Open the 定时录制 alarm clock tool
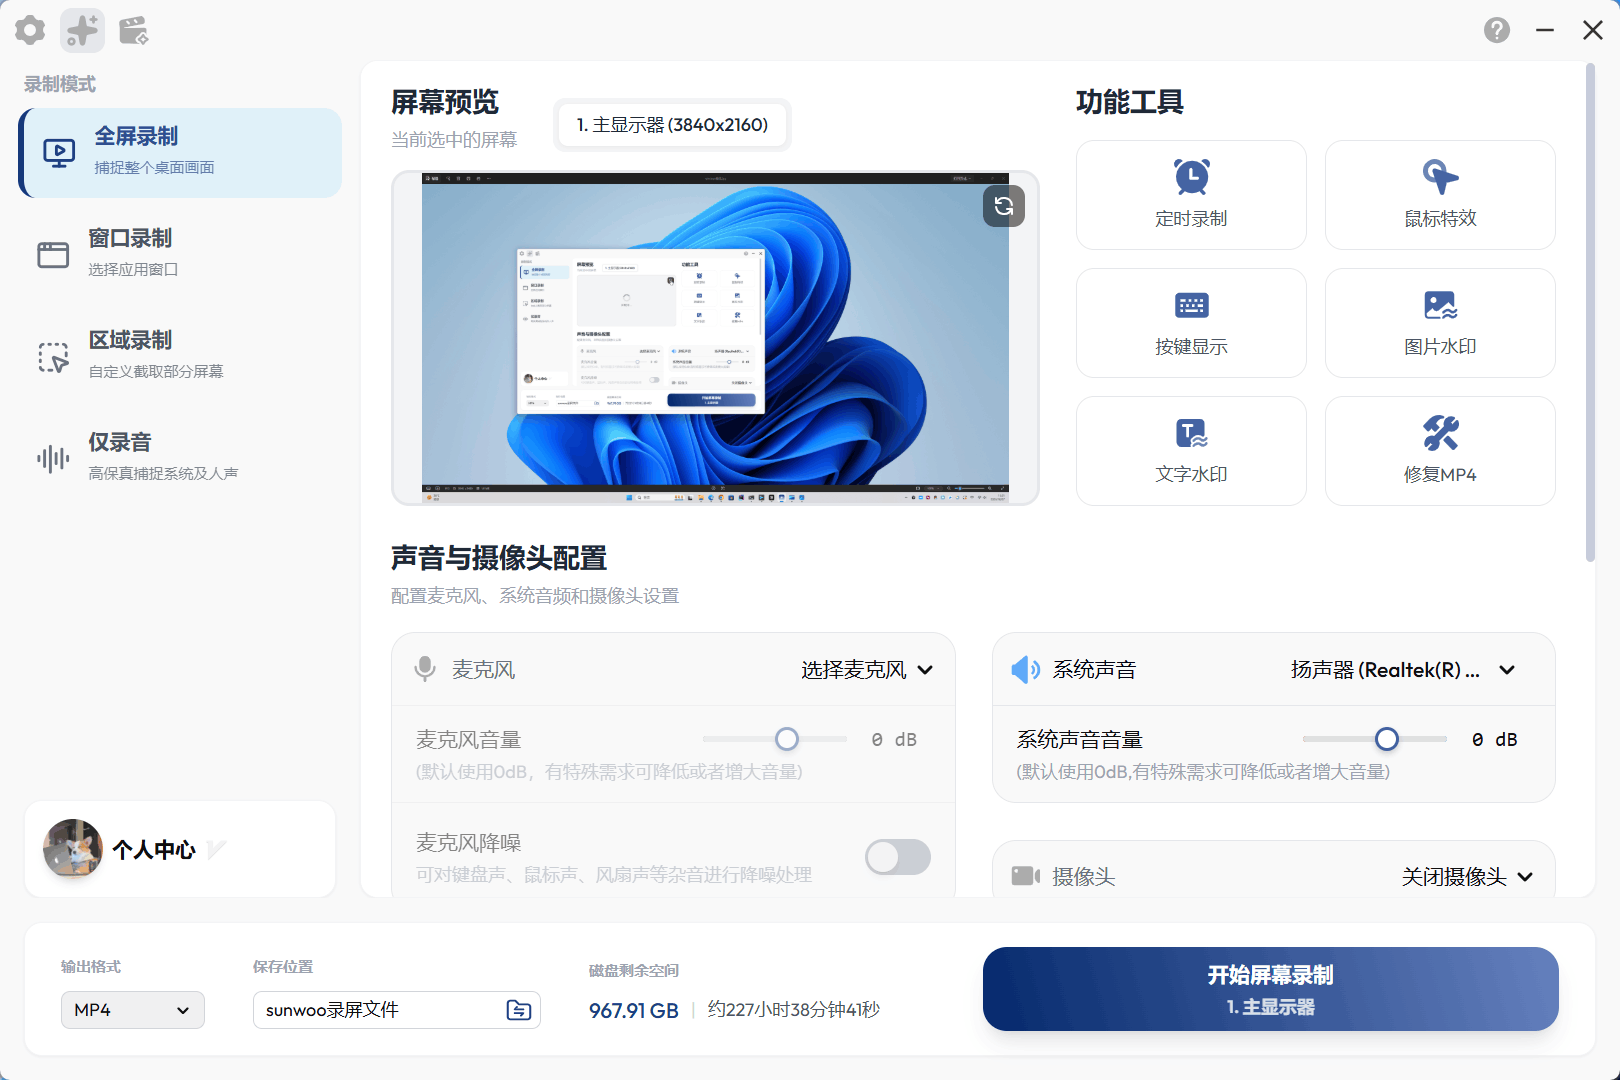The image size is (1620, 1080). pyautogui.click(x=1191, y=195)
